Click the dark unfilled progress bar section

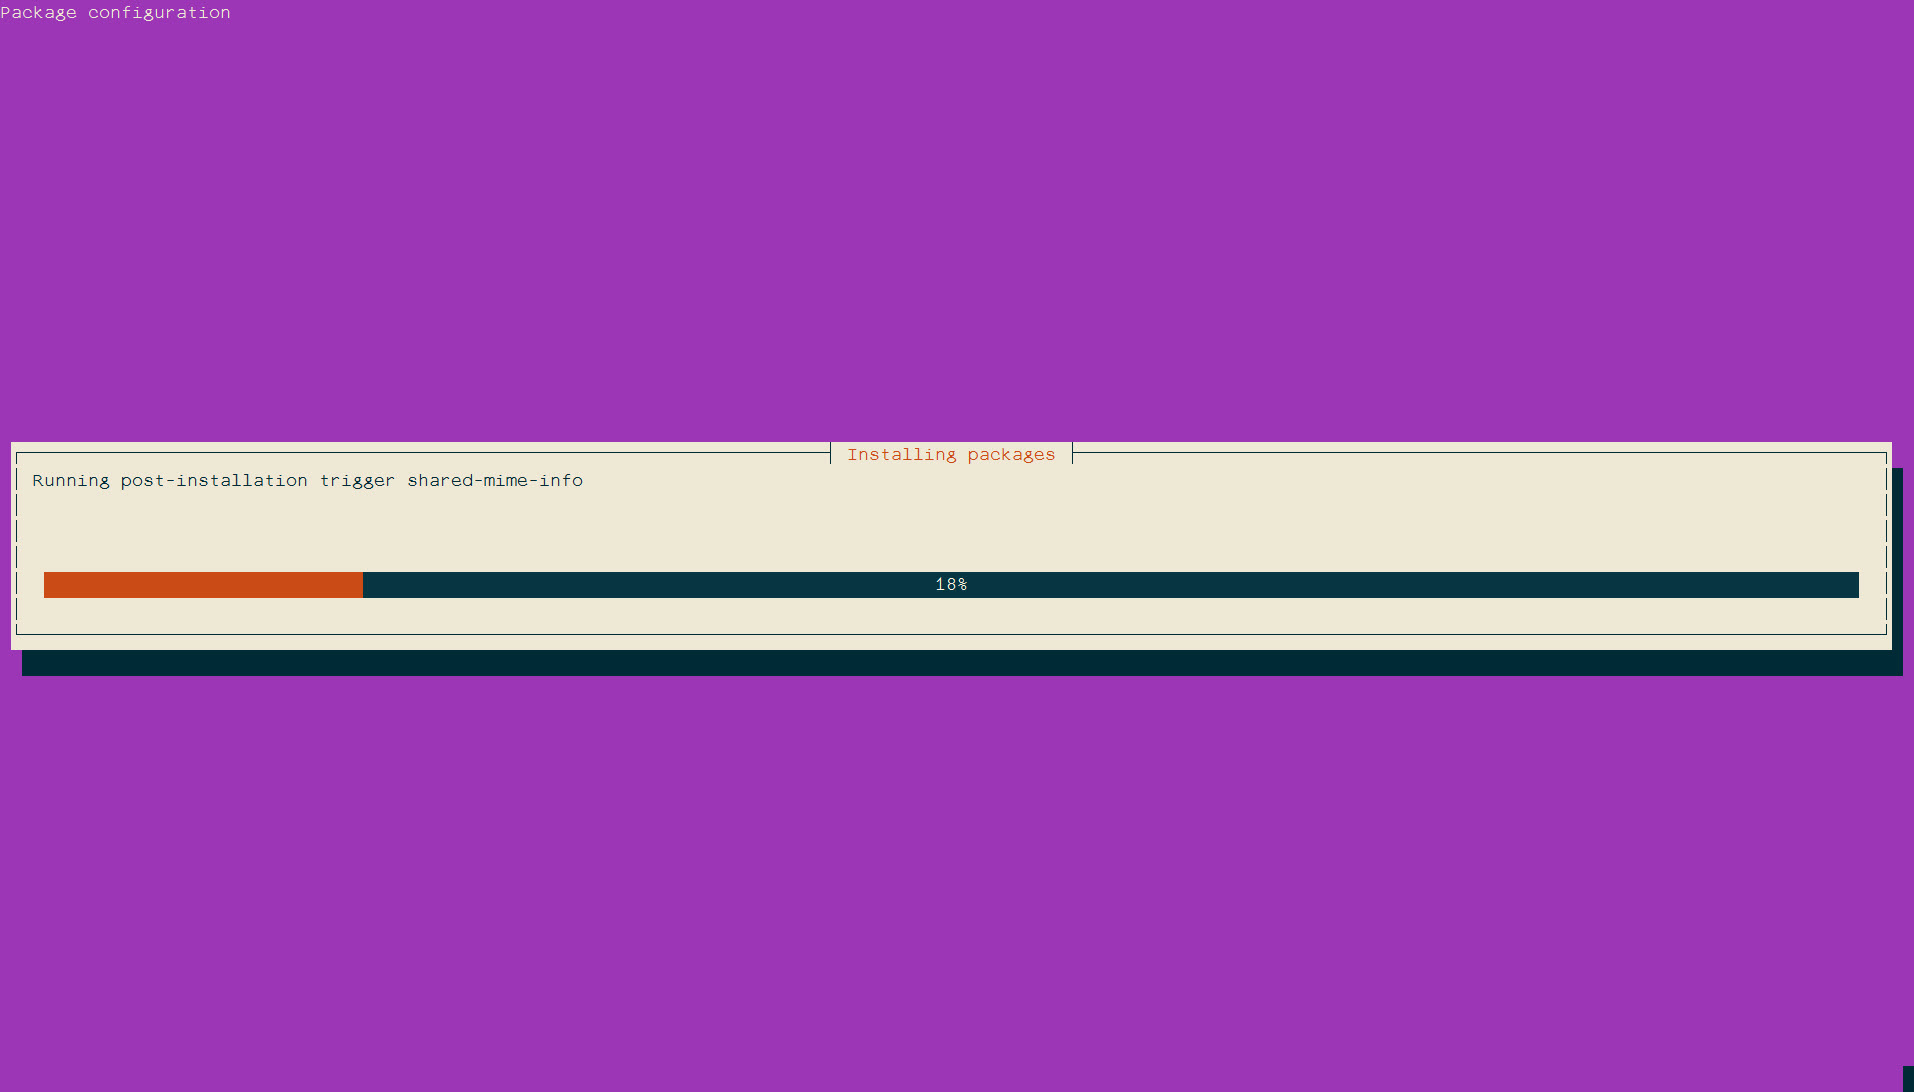tap(1400, 585)
